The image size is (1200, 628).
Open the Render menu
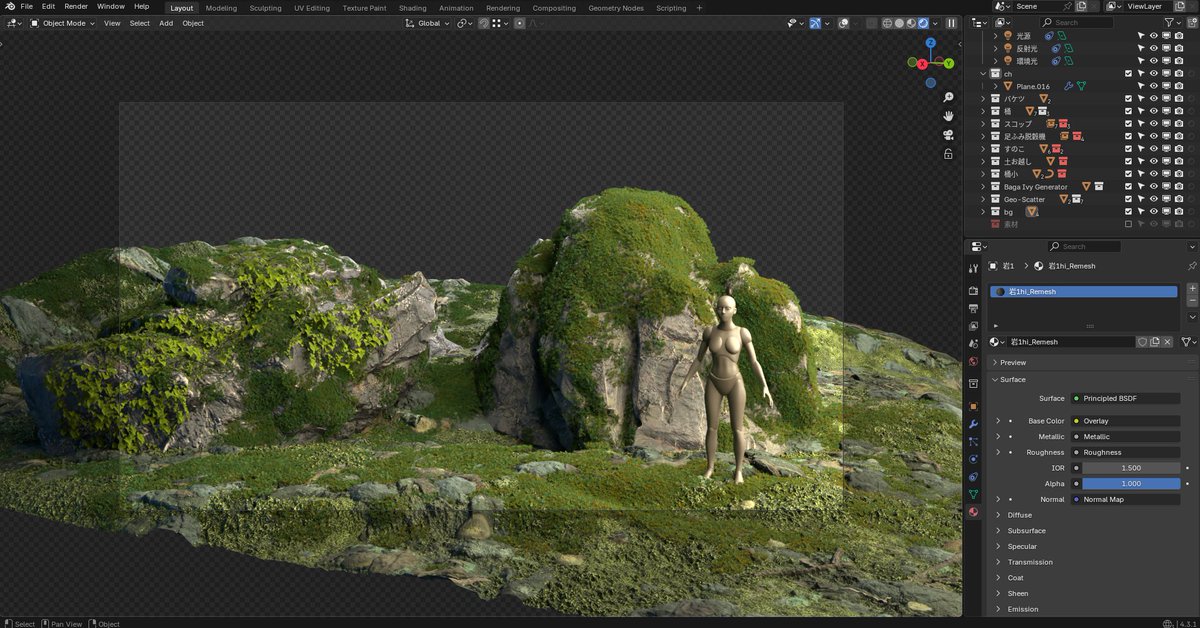pyautogui.click(x=76, y=6)
